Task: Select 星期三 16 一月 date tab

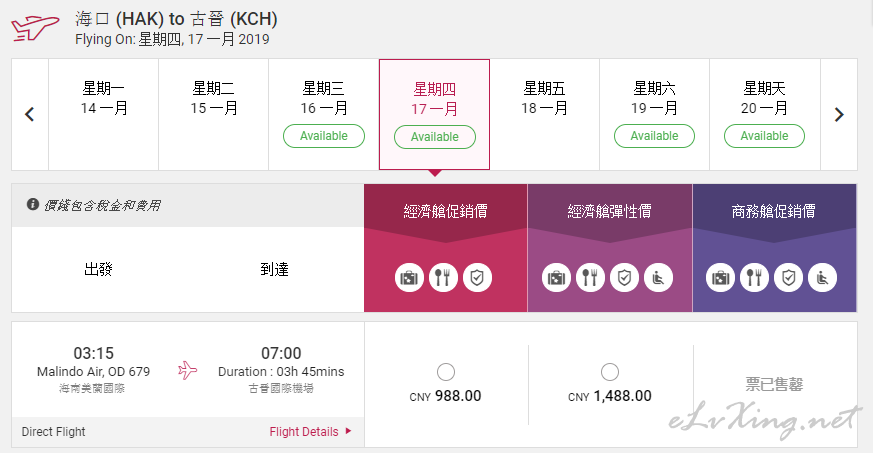Action: (x=324, y=115)
